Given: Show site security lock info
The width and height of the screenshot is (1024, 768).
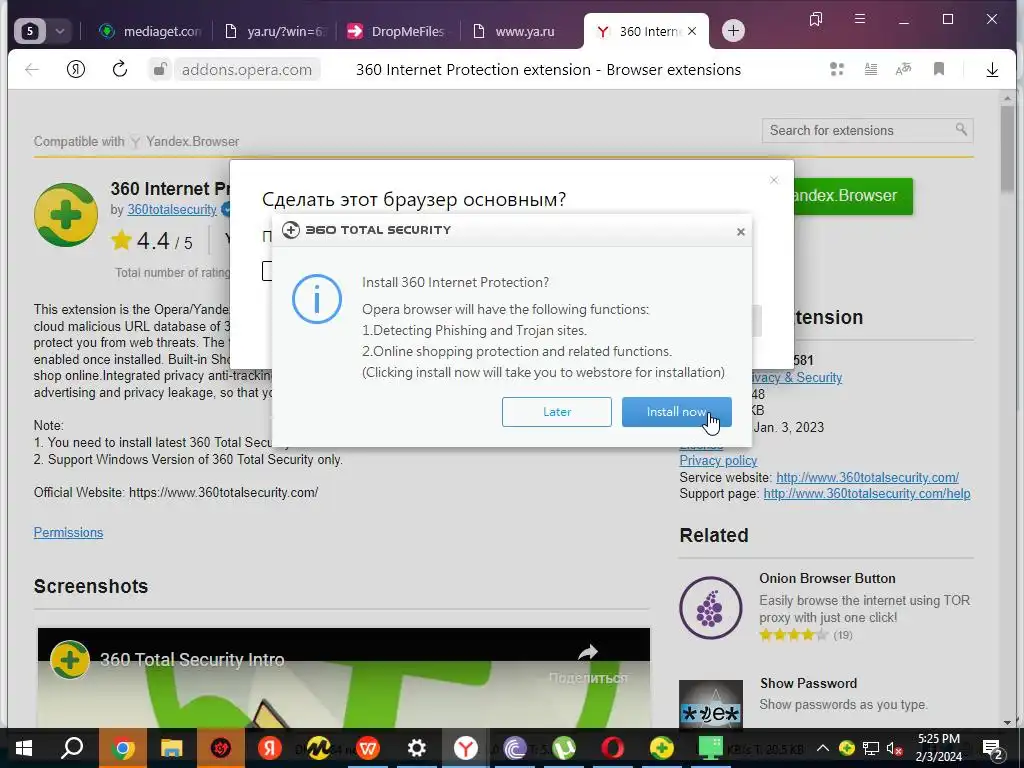Looking at the screenshot, I should (159, 69).
